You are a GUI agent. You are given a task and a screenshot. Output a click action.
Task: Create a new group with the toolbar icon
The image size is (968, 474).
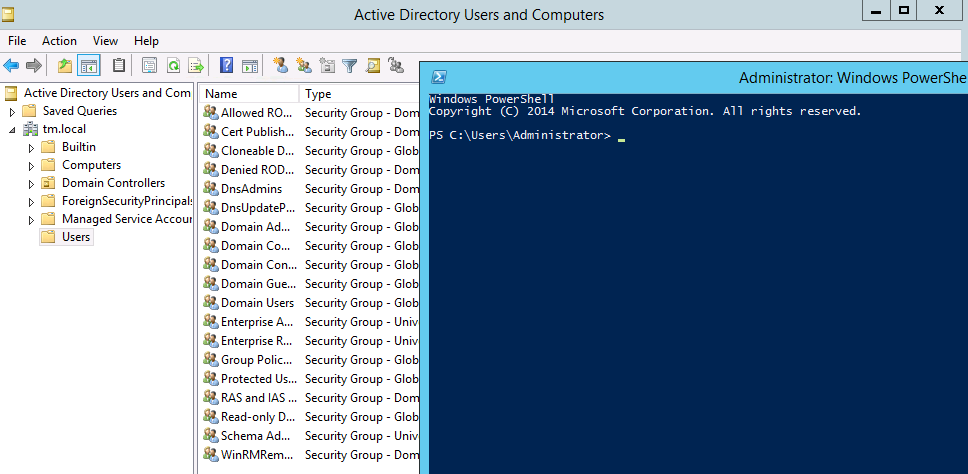click(304, 65)
